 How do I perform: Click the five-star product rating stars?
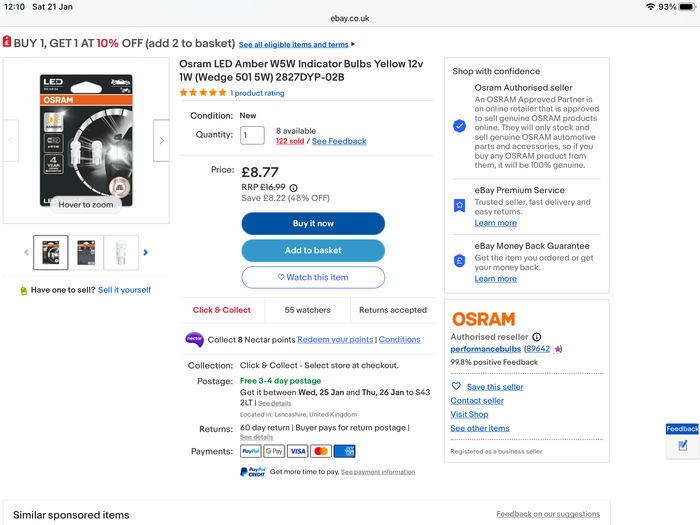pos(203,93)
